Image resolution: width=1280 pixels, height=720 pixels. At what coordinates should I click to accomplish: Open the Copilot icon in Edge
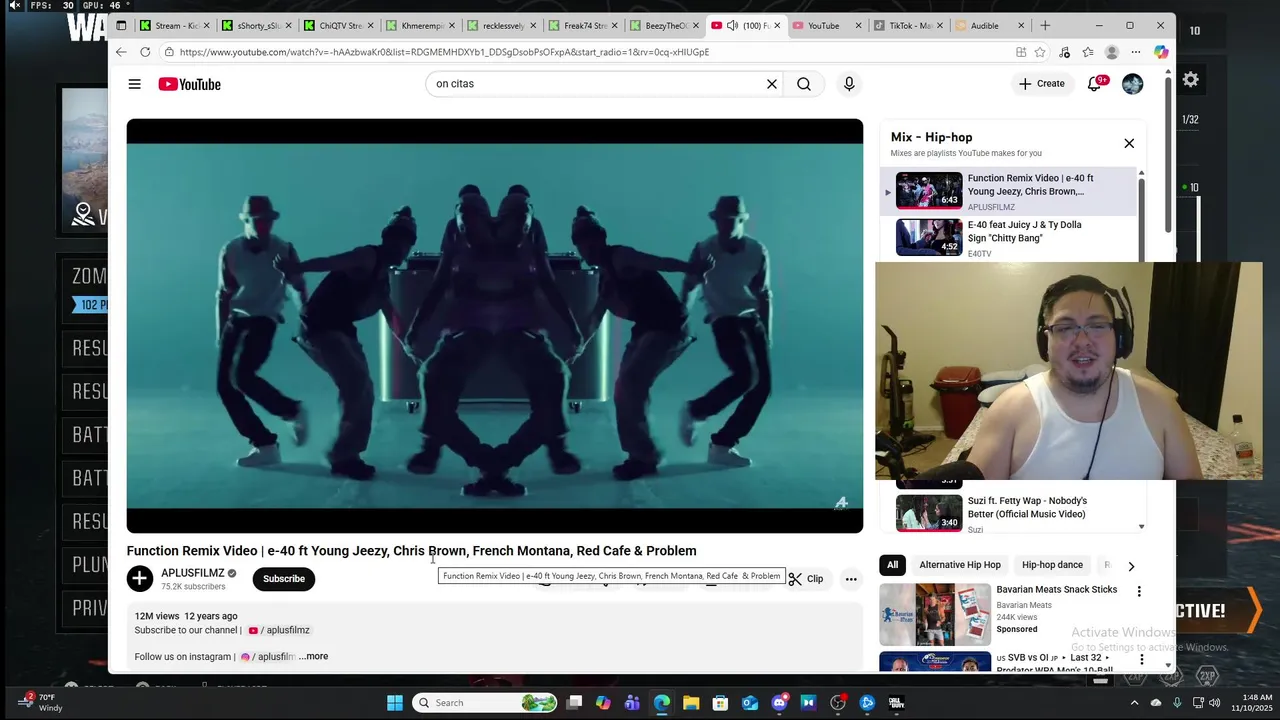(x=1160, y=52)
